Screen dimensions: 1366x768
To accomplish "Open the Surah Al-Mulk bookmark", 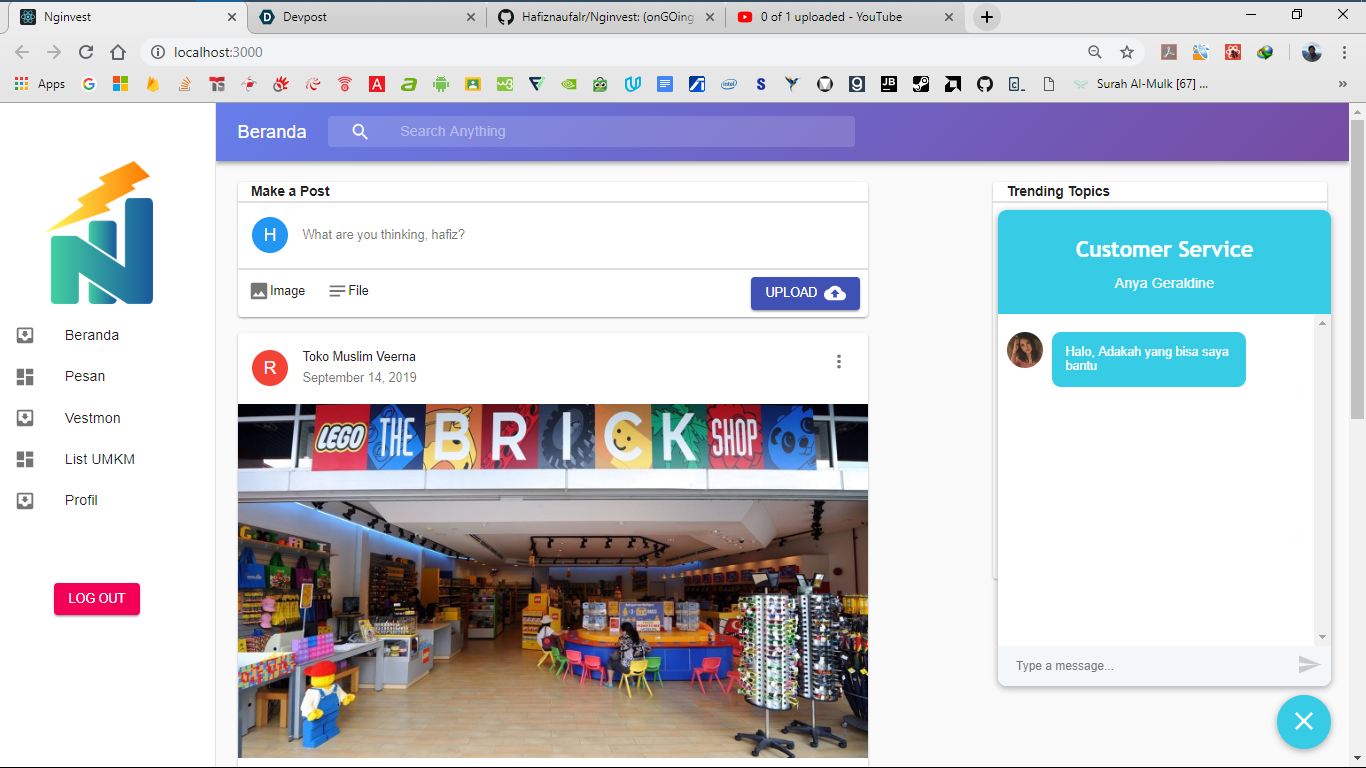I will coord(1141,84).
